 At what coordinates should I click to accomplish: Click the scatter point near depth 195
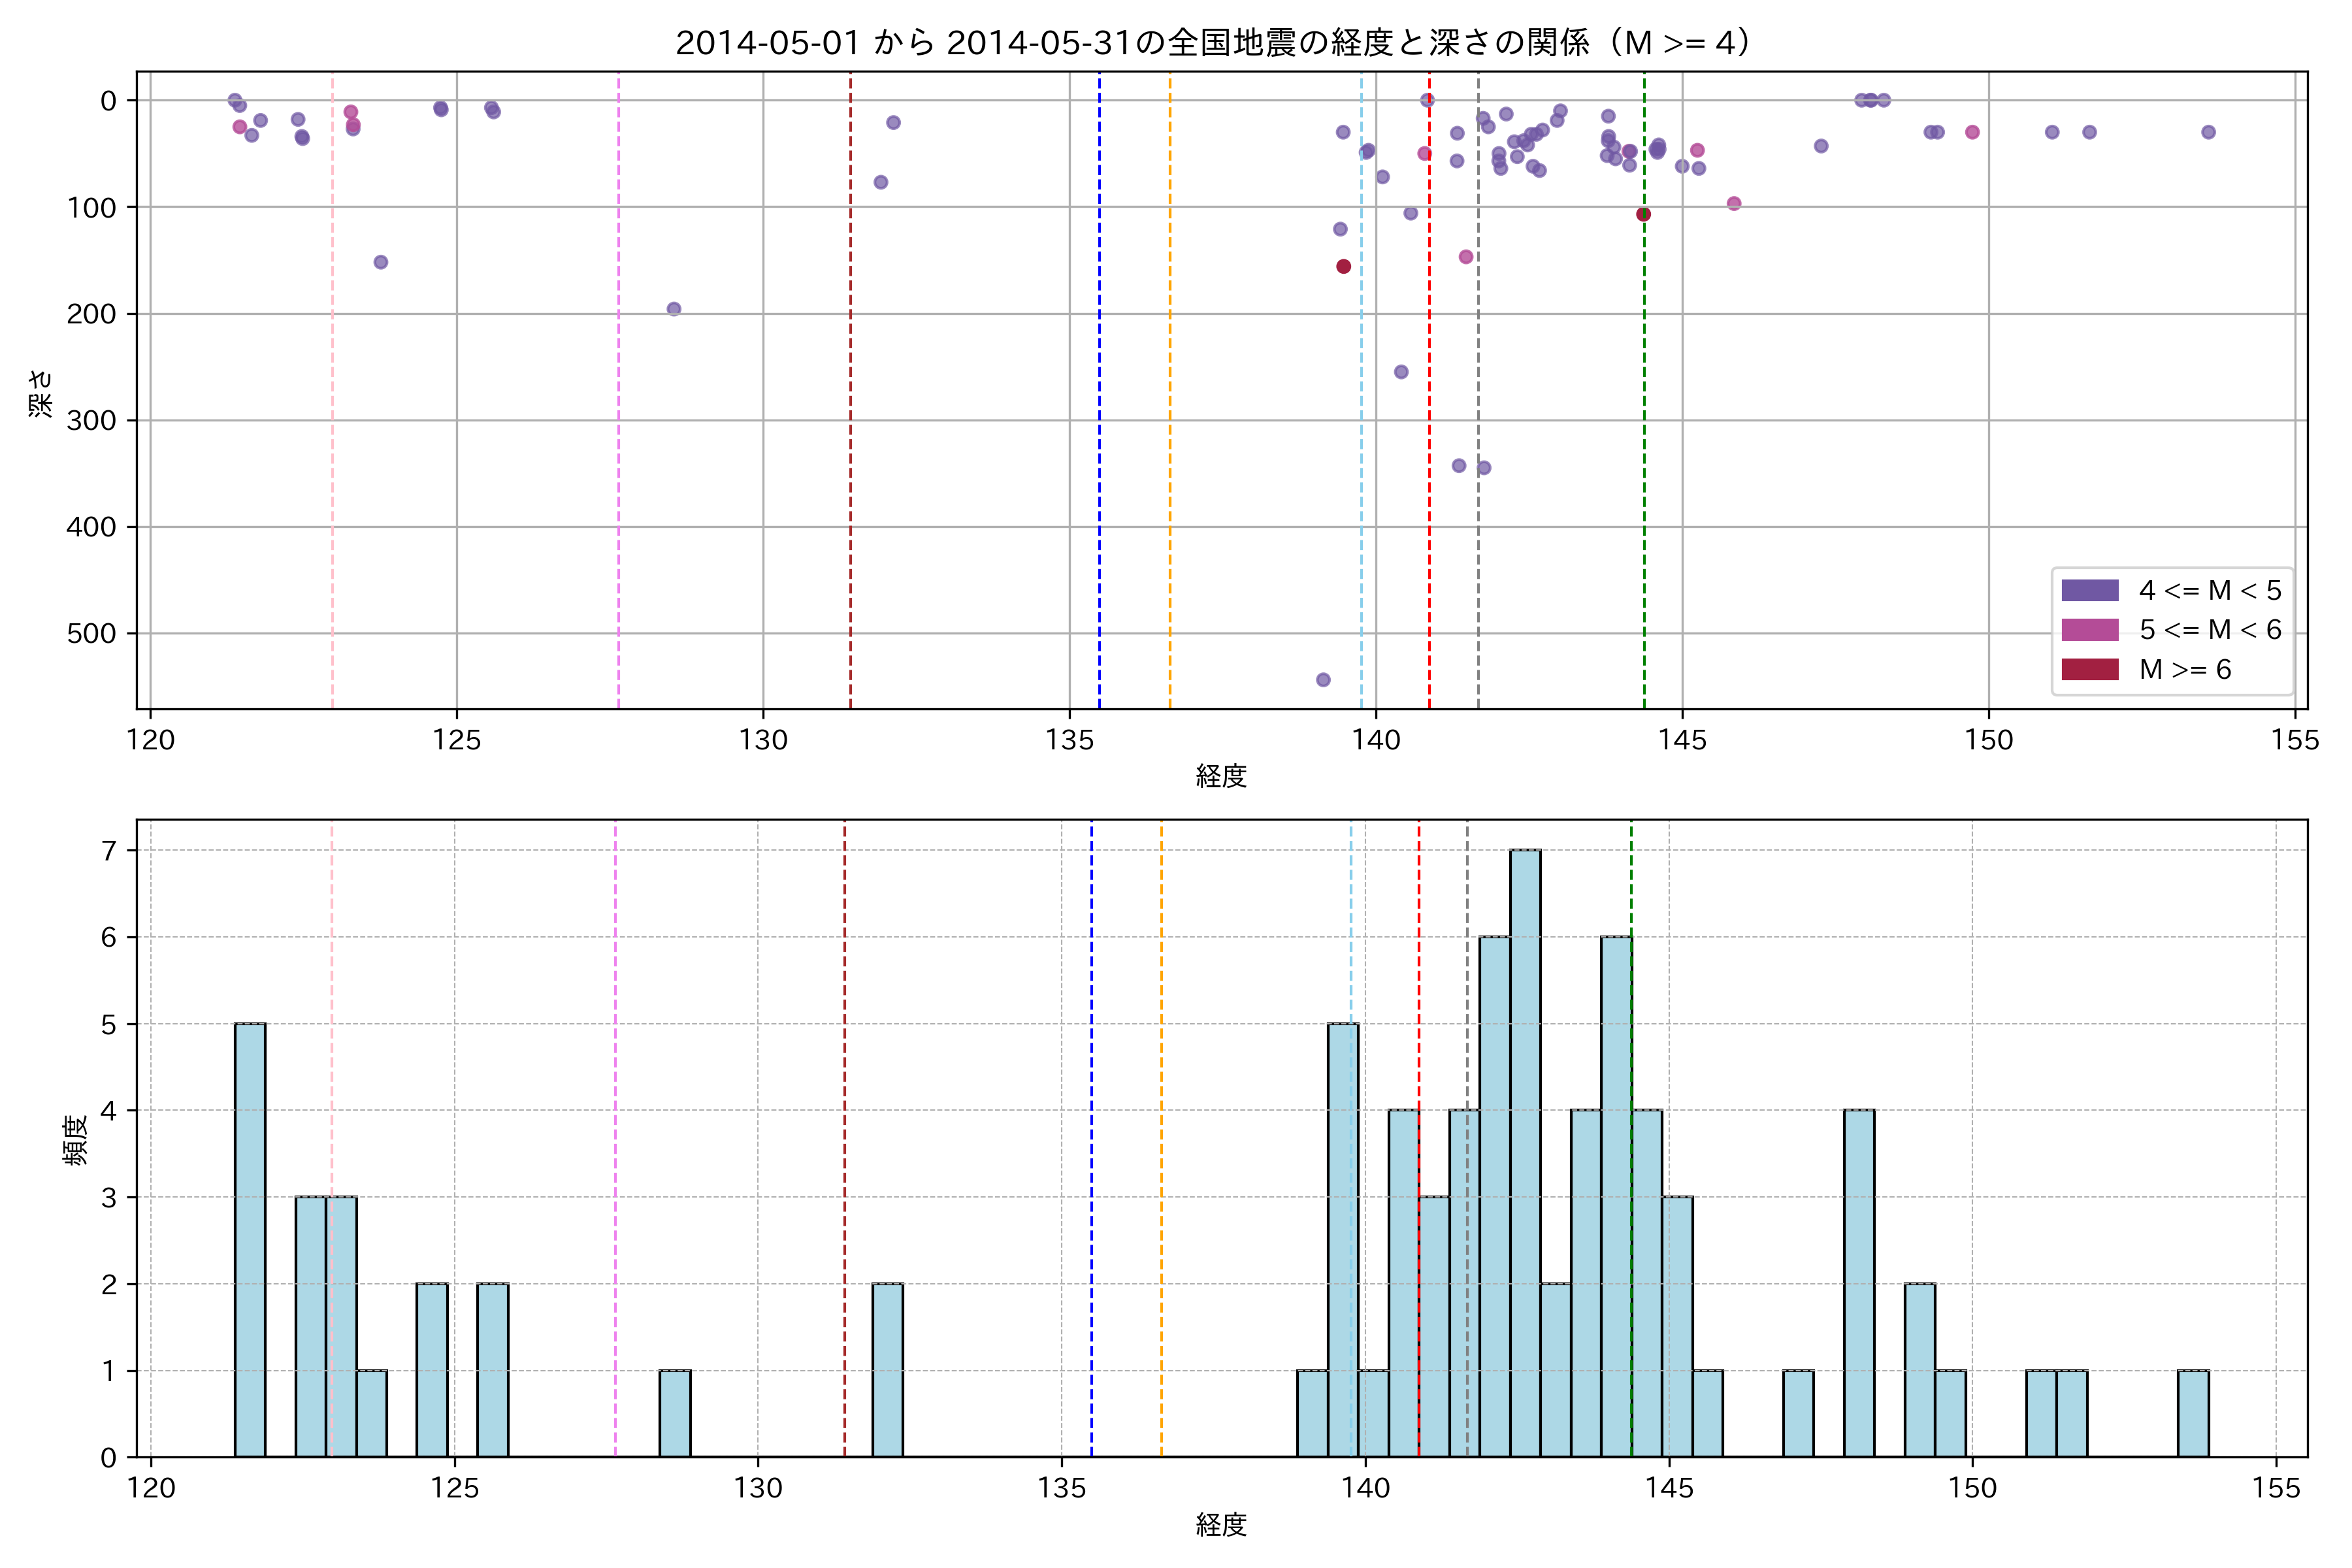(674, 309)
